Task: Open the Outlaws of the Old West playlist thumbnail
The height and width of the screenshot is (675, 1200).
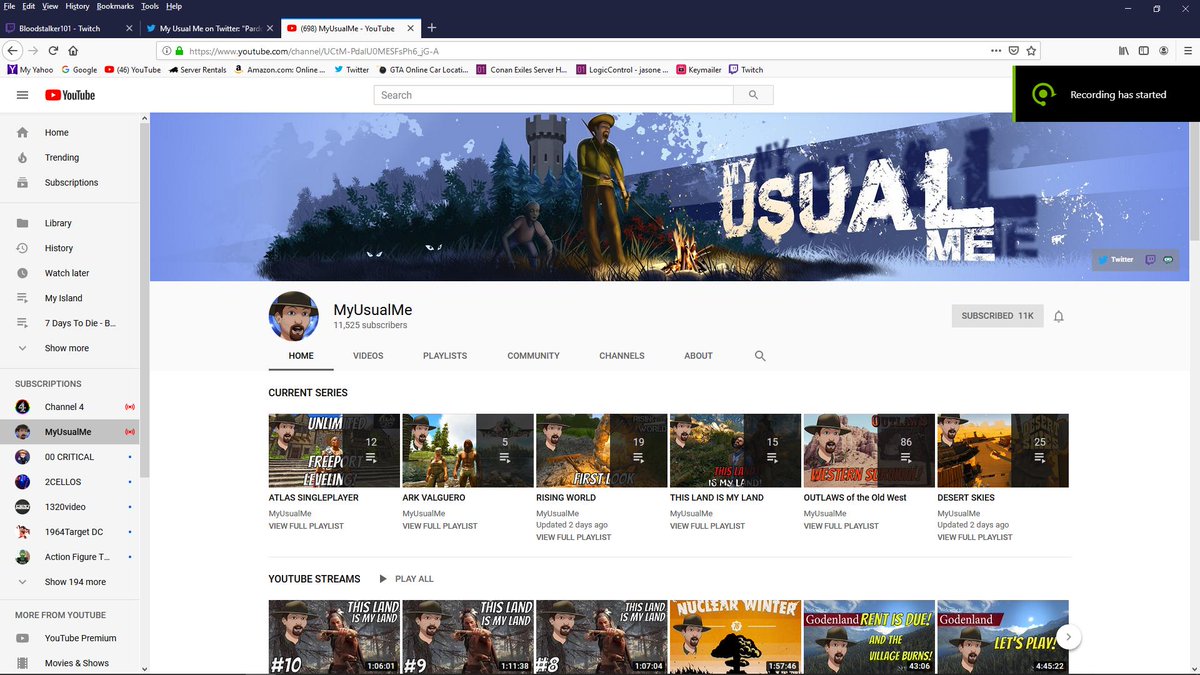Action: [869, 450]
